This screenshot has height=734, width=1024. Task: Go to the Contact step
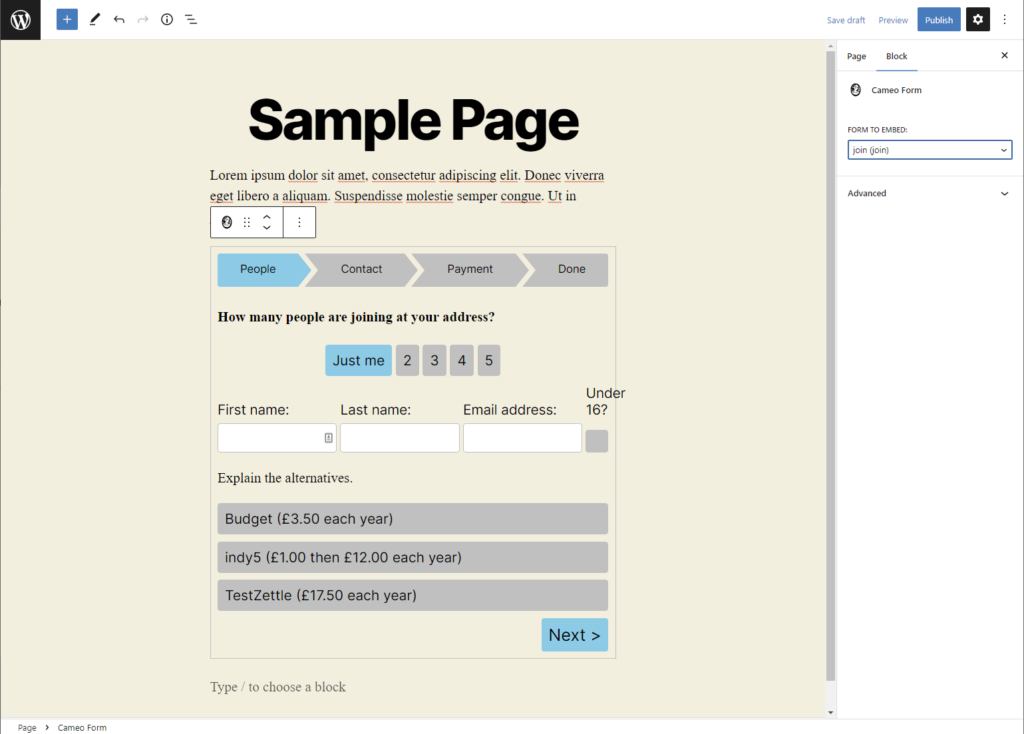coord(361,269)
